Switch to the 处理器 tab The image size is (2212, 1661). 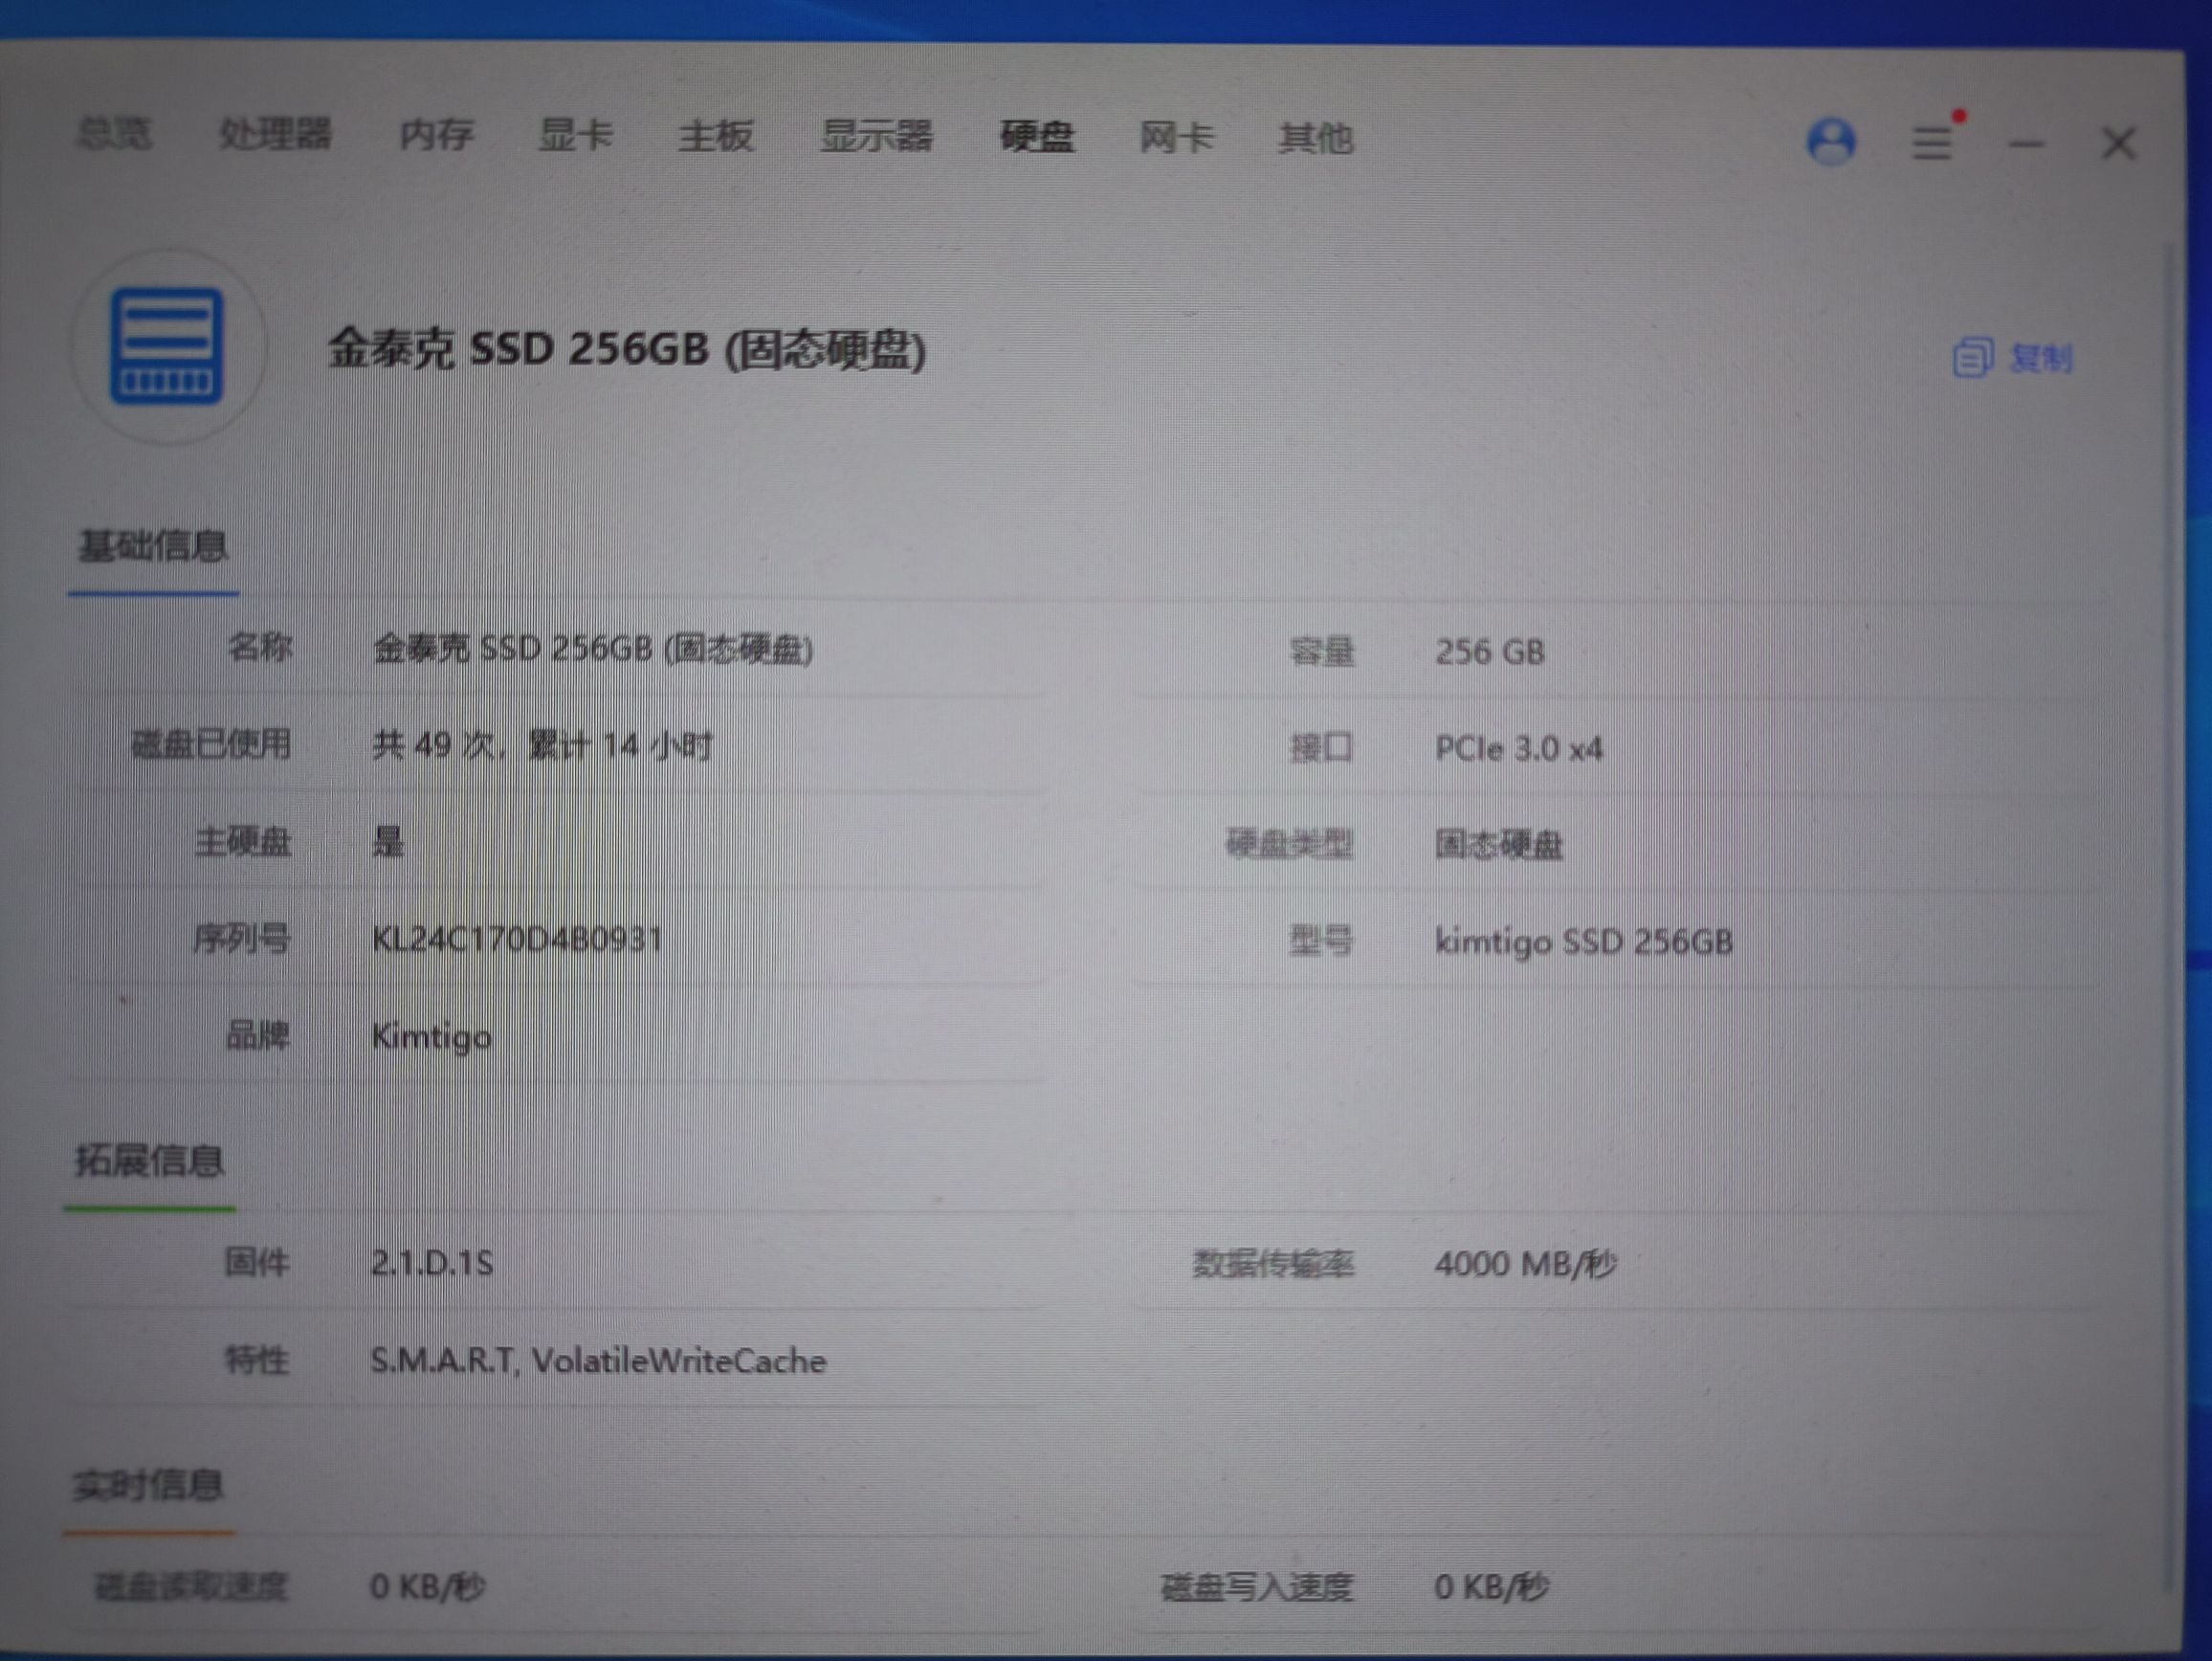276,134
